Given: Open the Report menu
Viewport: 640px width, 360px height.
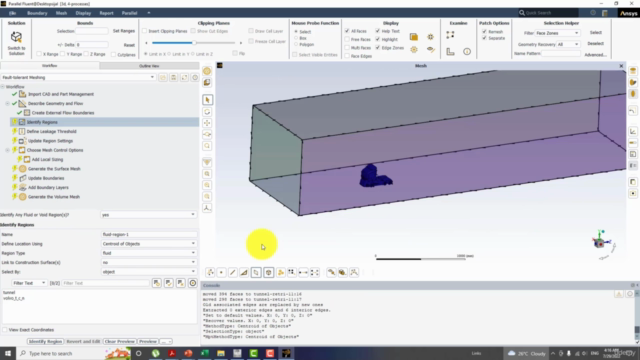Looking at the screenshot, I should (x=106, y=13).
